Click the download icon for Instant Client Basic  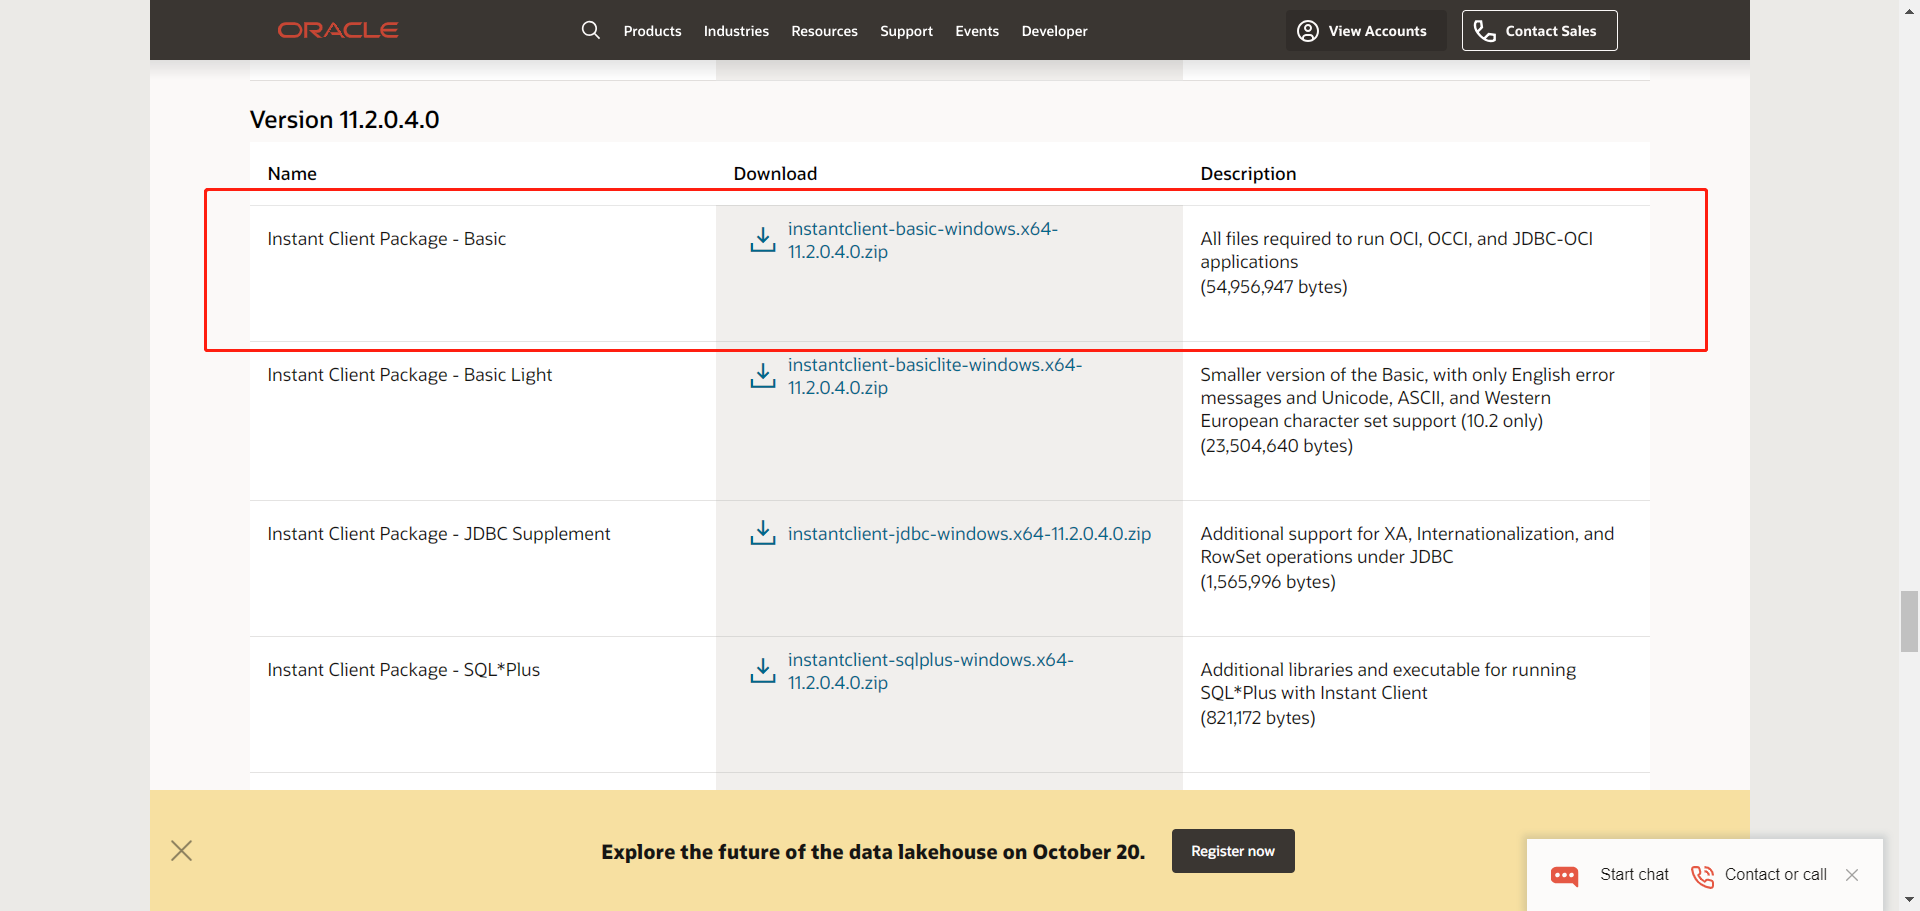762,240
